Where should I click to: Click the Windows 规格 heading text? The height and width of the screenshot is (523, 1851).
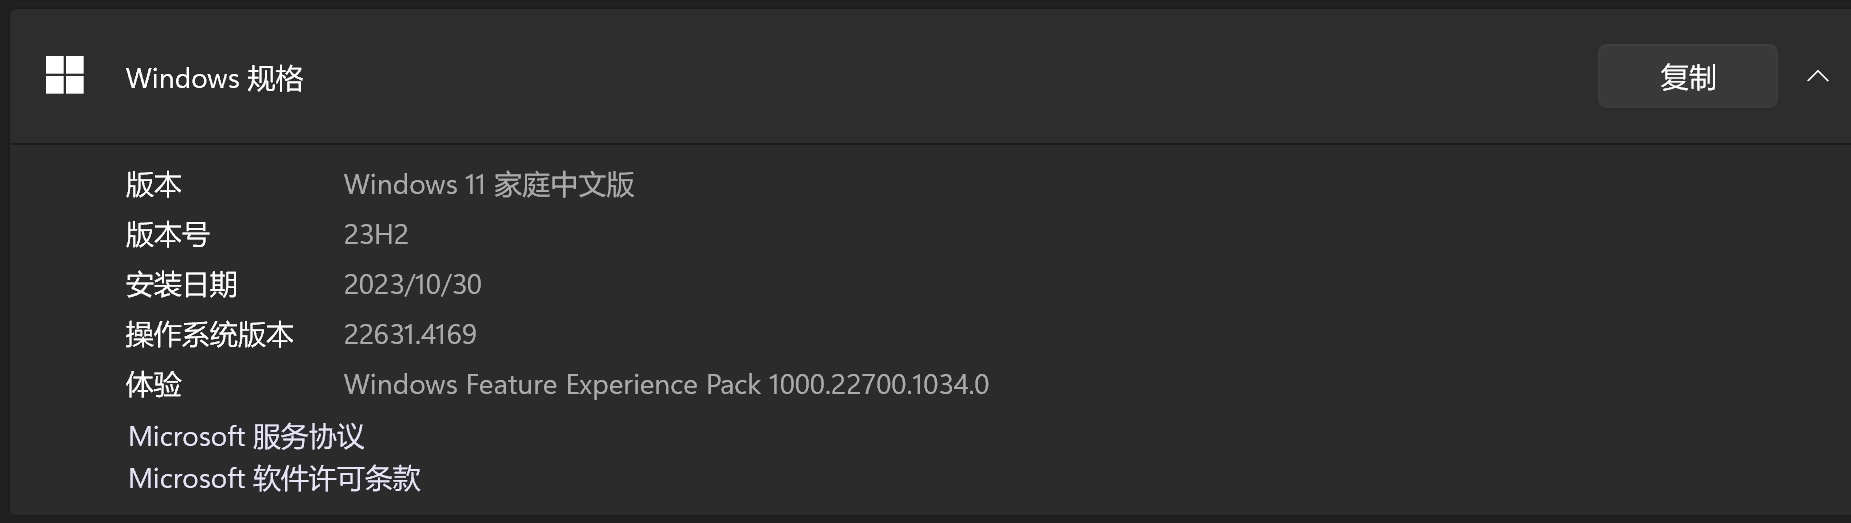(214, 78)
